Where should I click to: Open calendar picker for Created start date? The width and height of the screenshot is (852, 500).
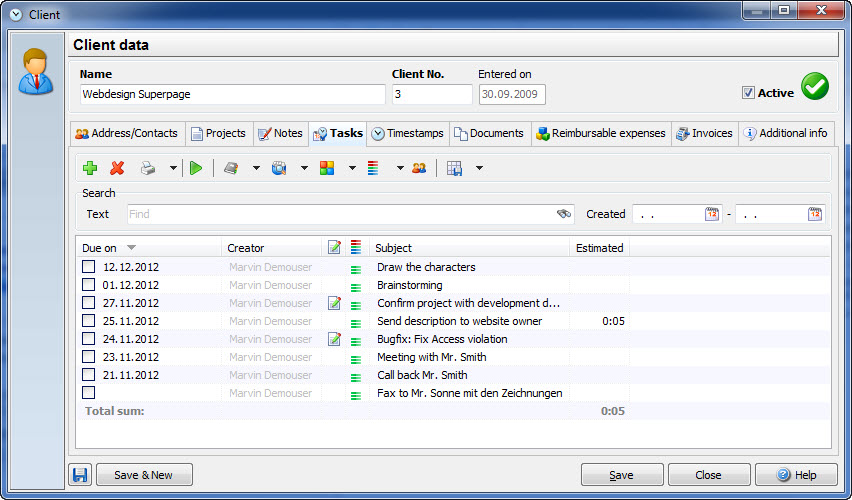pos(712,214)
